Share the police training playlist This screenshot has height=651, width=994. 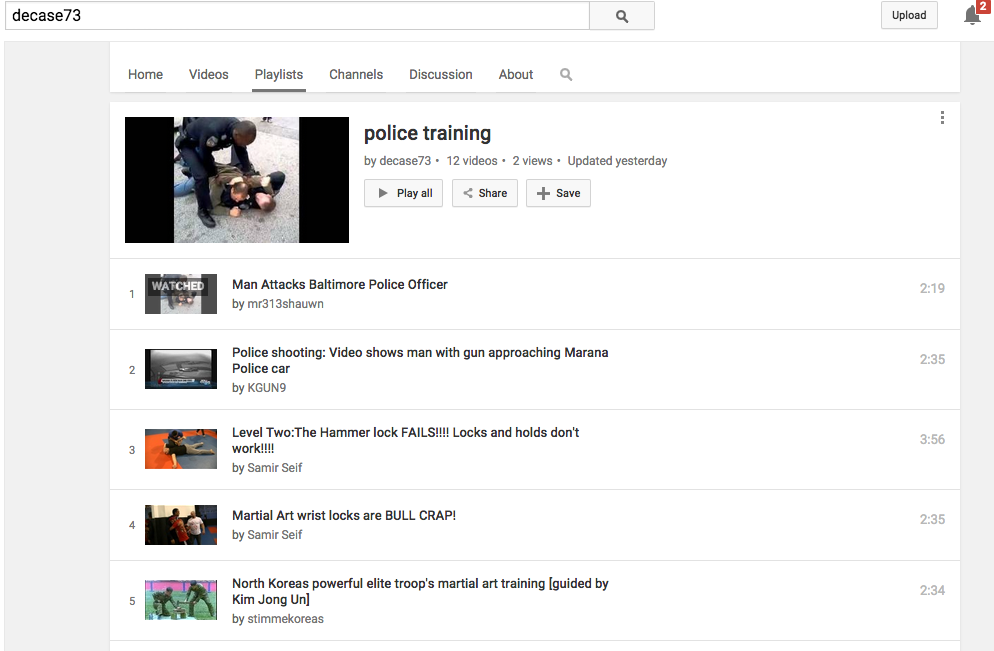tap(485, 193)
